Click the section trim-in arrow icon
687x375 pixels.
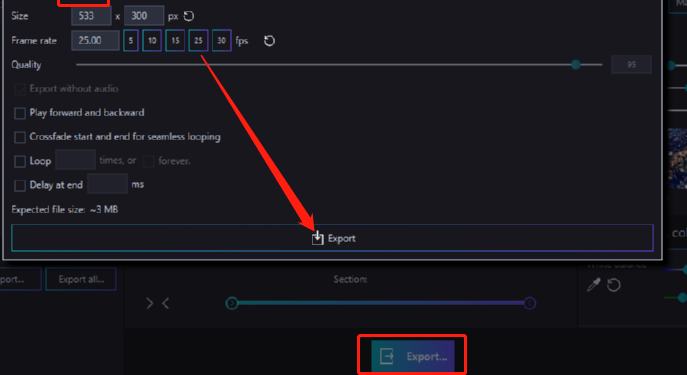(x=150, y=303)
